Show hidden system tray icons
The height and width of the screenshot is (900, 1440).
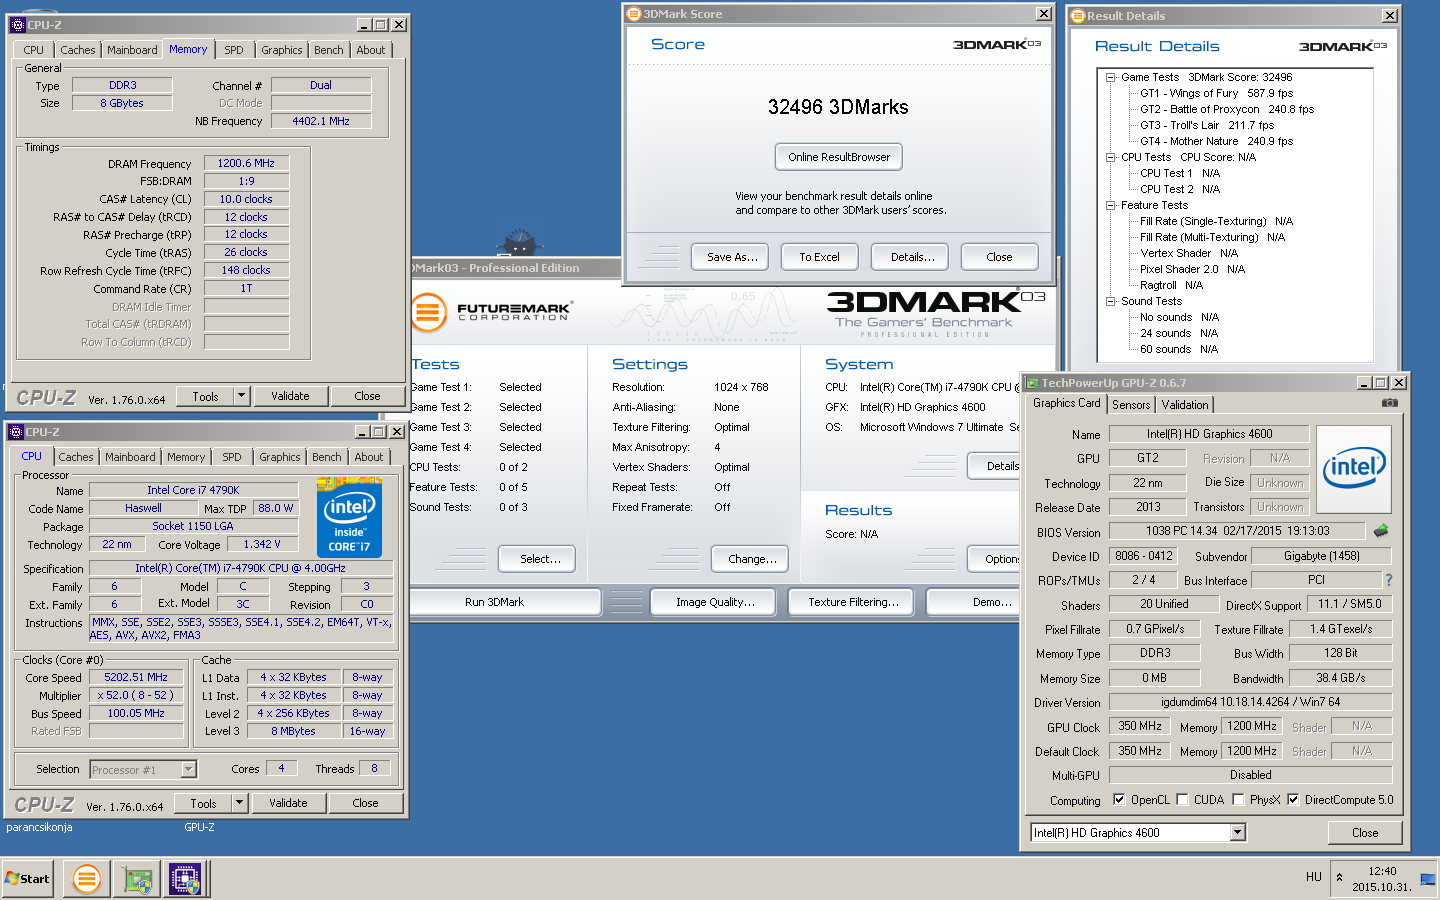click(x=1340, y=878)
